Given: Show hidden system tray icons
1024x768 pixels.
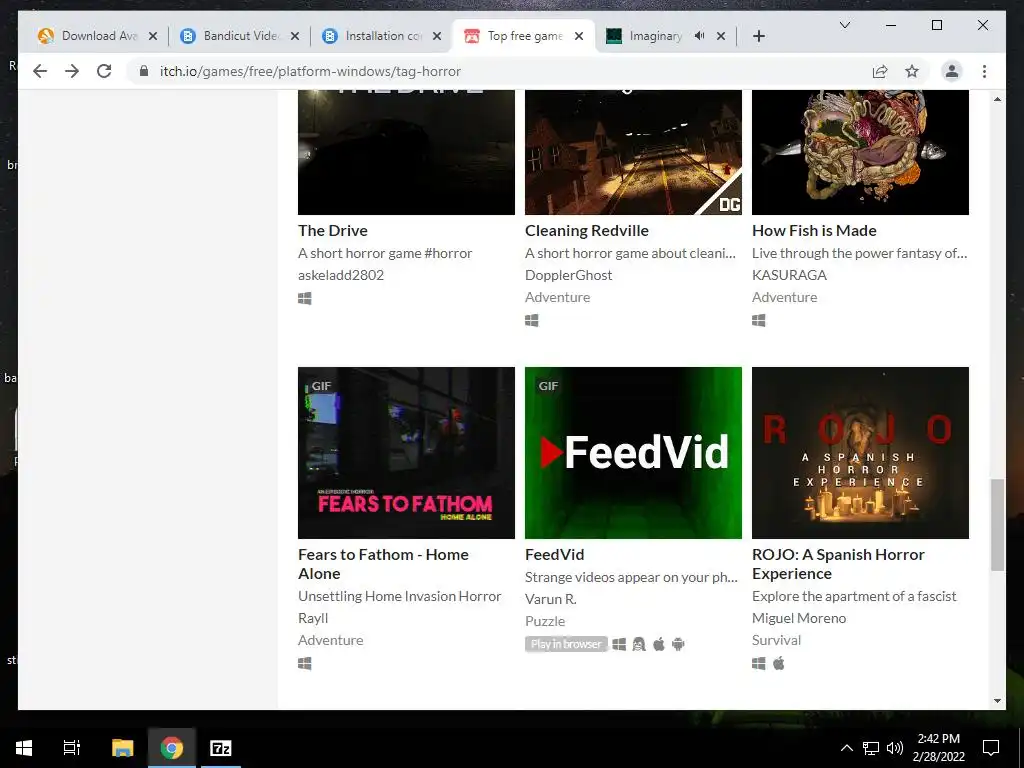Looking at the screenshot, I should (846, 748).
